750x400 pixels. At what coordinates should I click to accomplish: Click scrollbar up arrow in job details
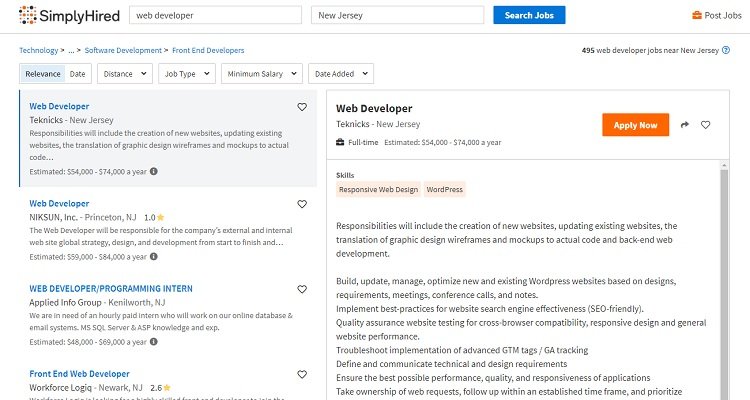tap(724, 165)
